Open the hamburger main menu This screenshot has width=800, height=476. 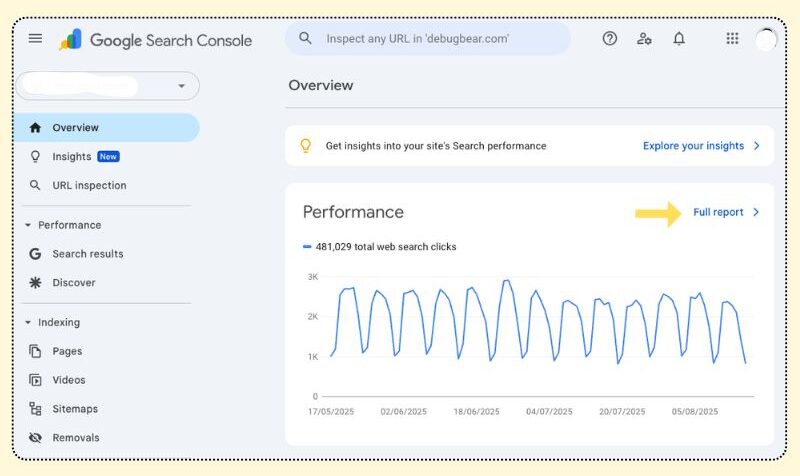pos(35,38)
